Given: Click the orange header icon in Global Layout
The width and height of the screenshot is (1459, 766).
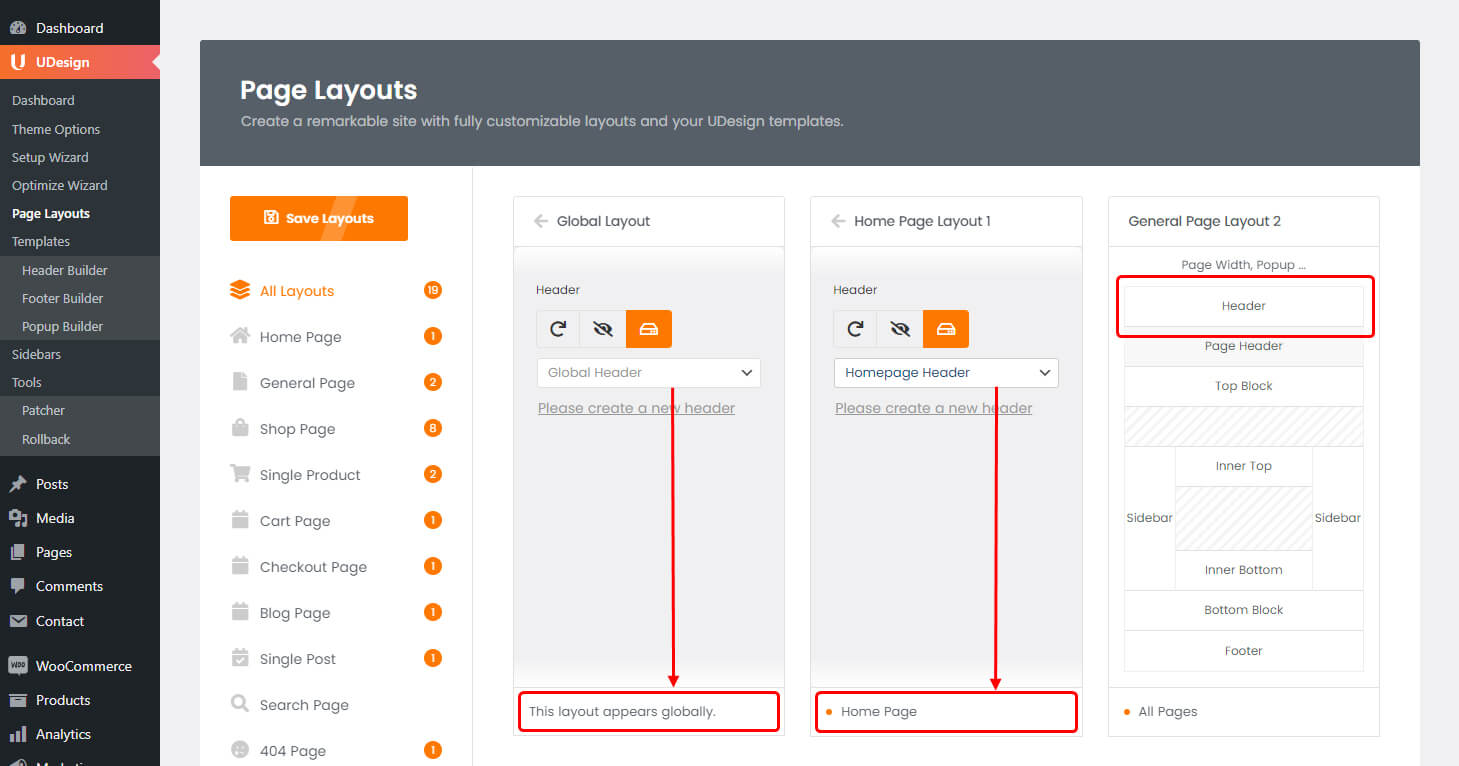Looking at the screenshot, I should tap(649, 329).
